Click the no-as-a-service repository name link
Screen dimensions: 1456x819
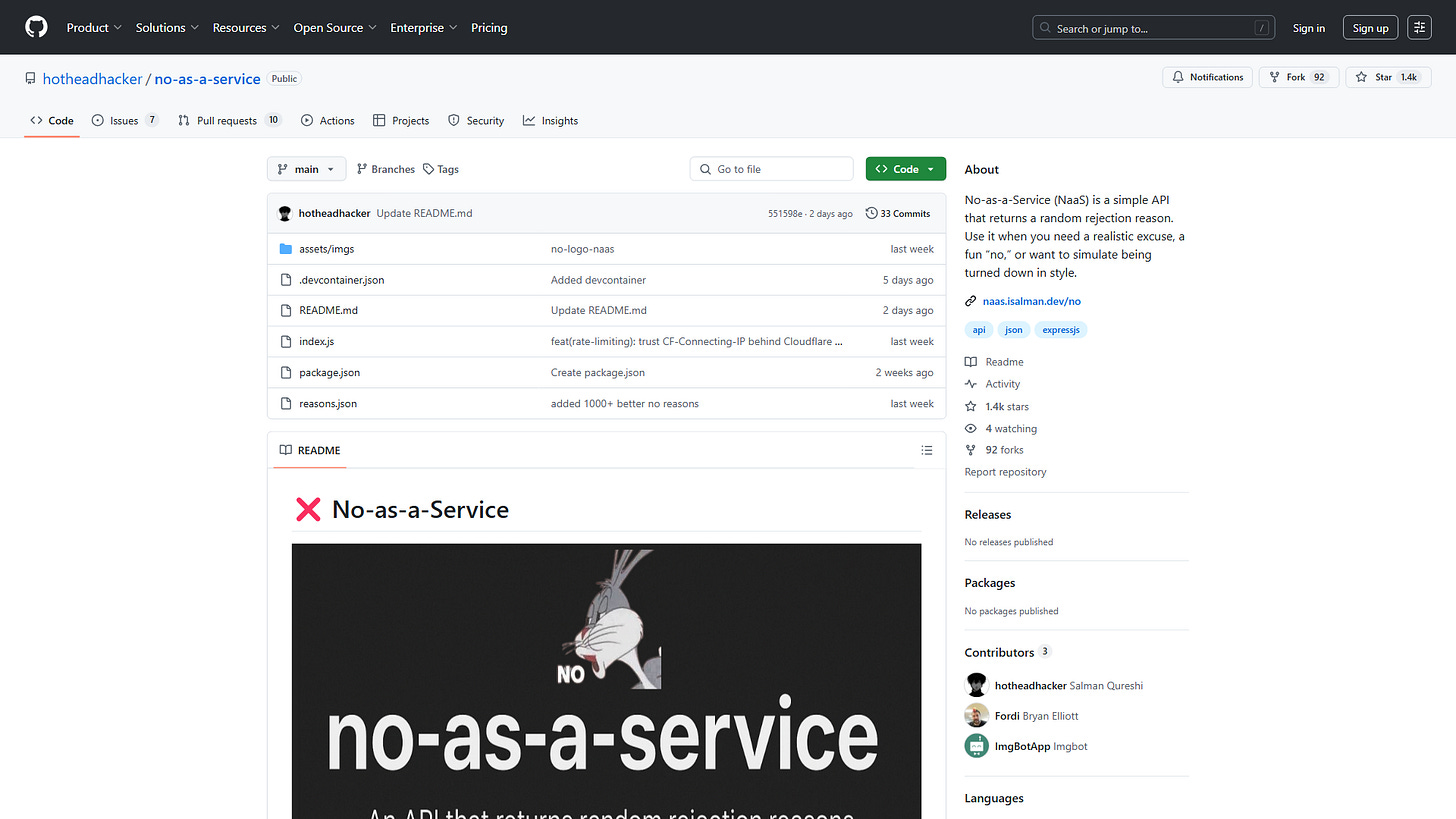(x=207, y=79)
